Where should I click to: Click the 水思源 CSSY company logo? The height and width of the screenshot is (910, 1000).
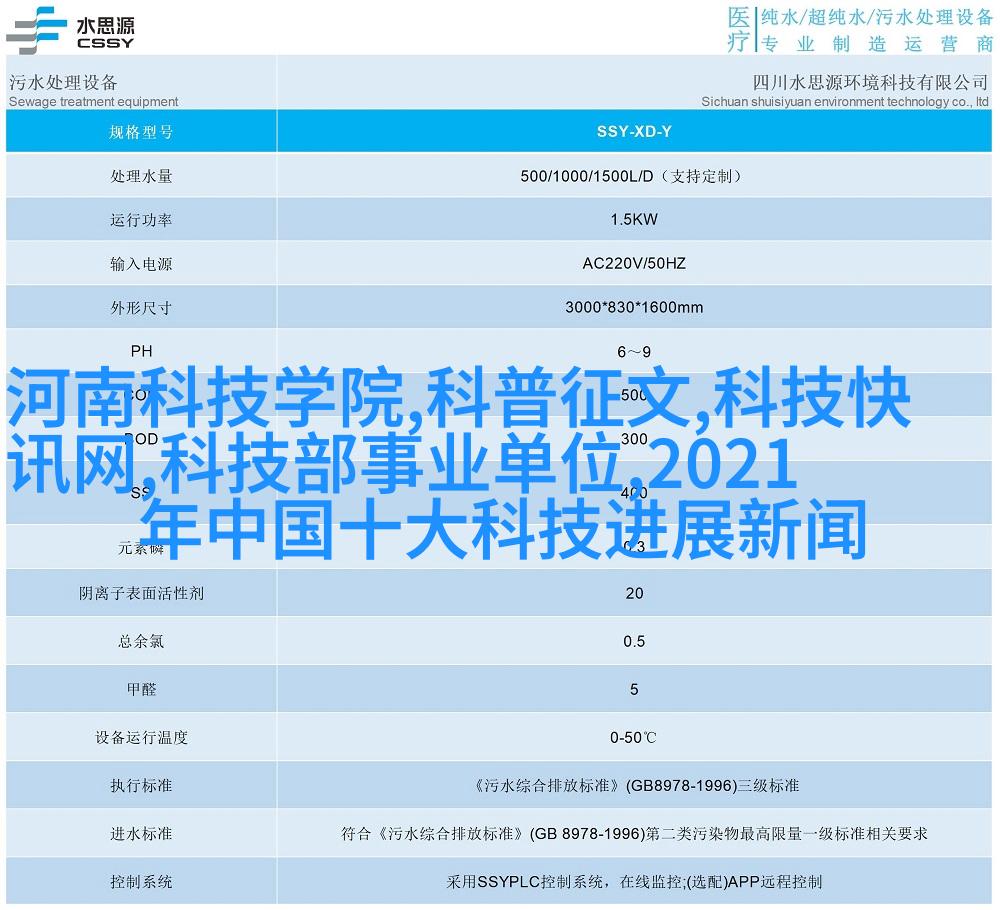coord(70,31)
